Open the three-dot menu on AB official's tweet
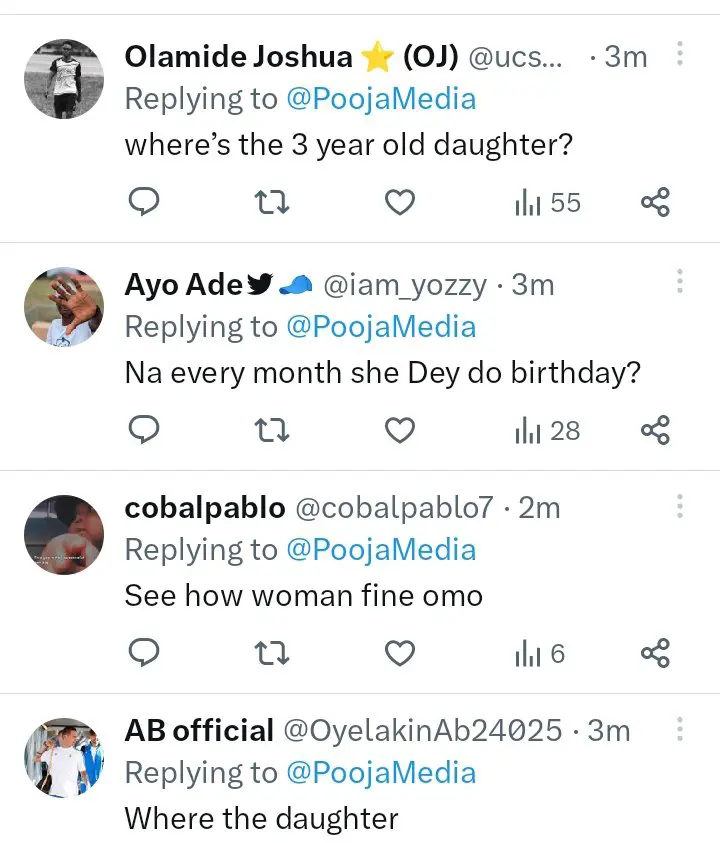 click(679, 728)
